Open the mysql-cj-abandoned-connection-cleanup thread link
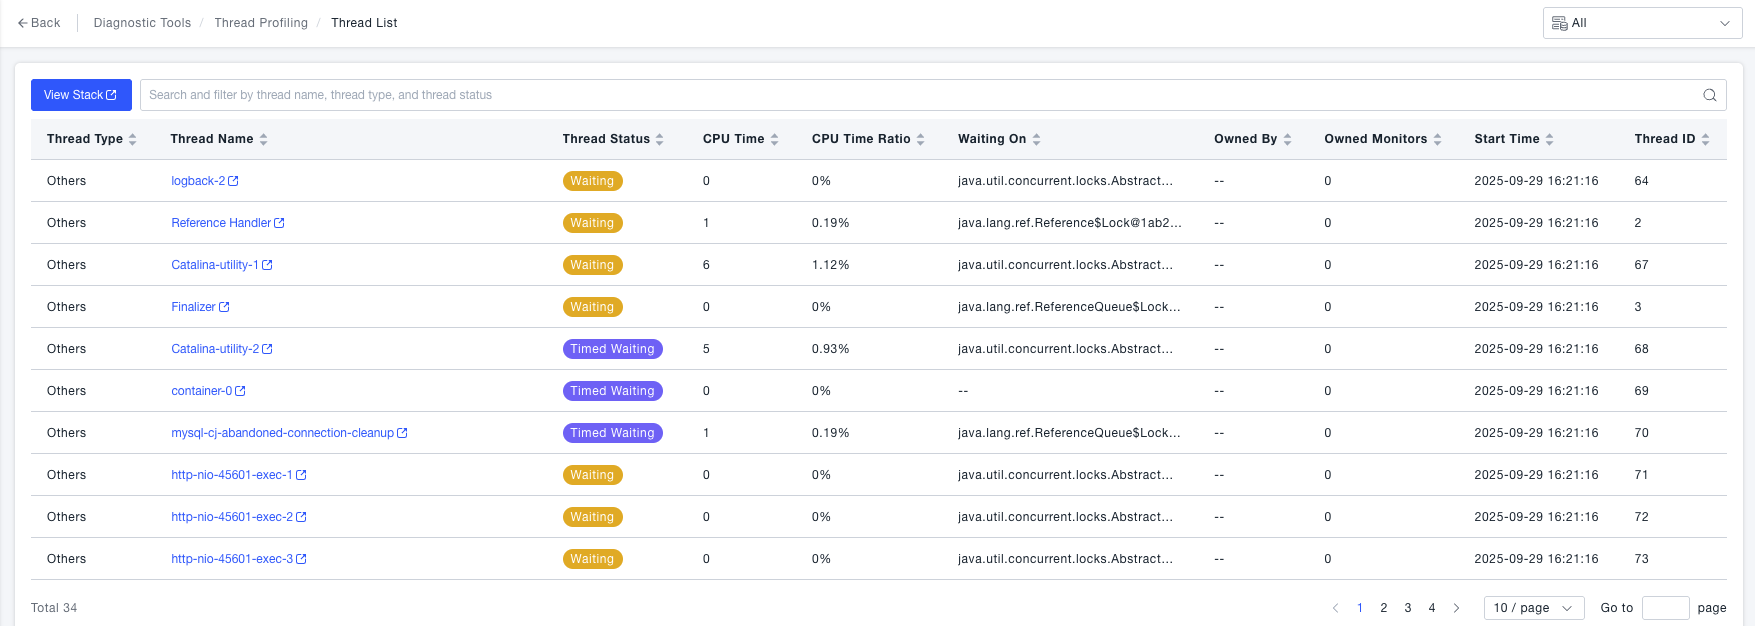This screenshot has width=1755, height=626. [283, 433]
